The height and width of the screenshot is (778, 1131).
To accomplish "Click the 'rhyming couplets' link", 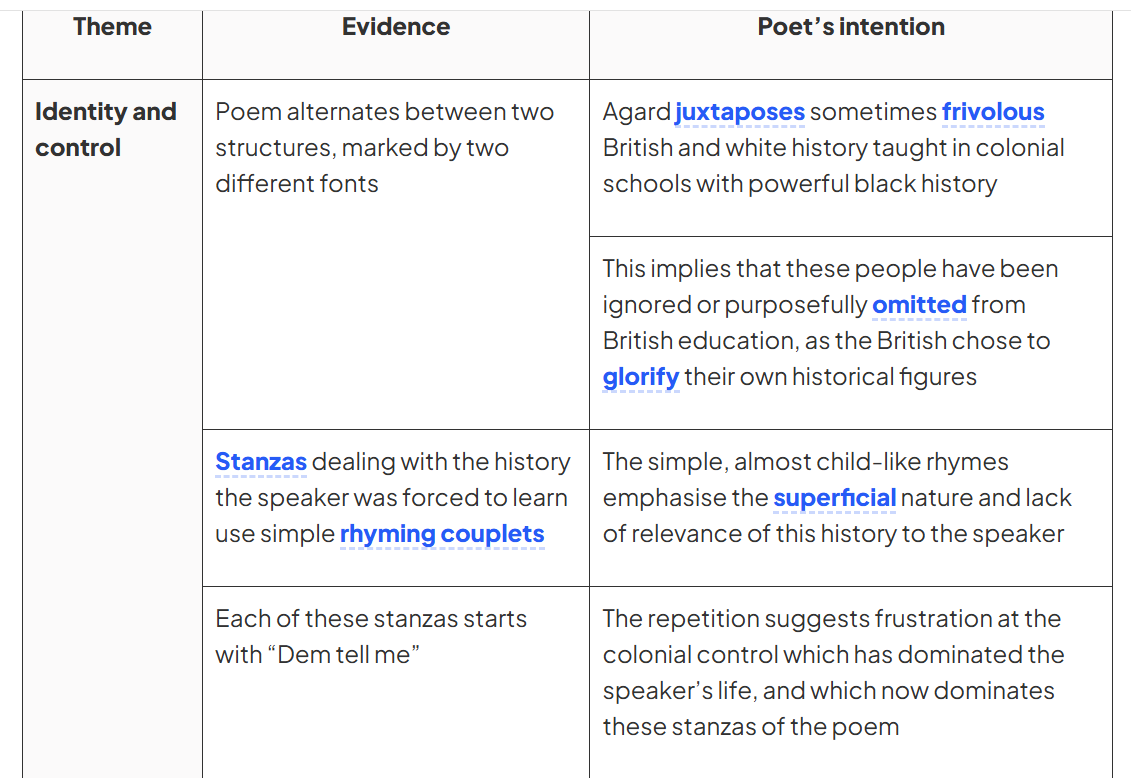I will (x=442, y=534).
